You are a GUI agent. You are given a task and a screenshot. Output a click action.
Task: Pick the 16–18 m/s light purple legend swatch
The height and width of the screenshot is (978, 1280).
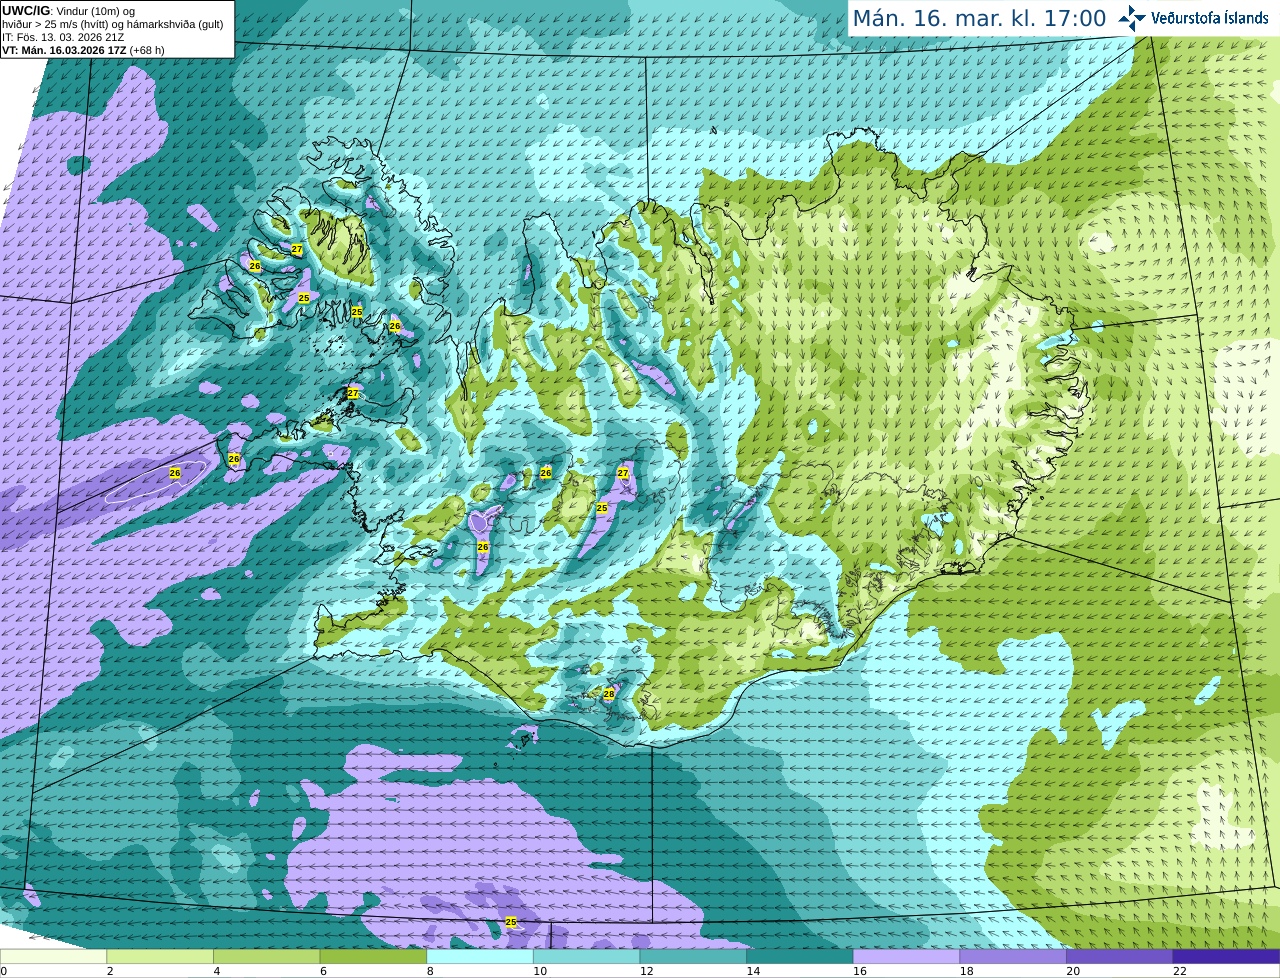click(906, 956)
